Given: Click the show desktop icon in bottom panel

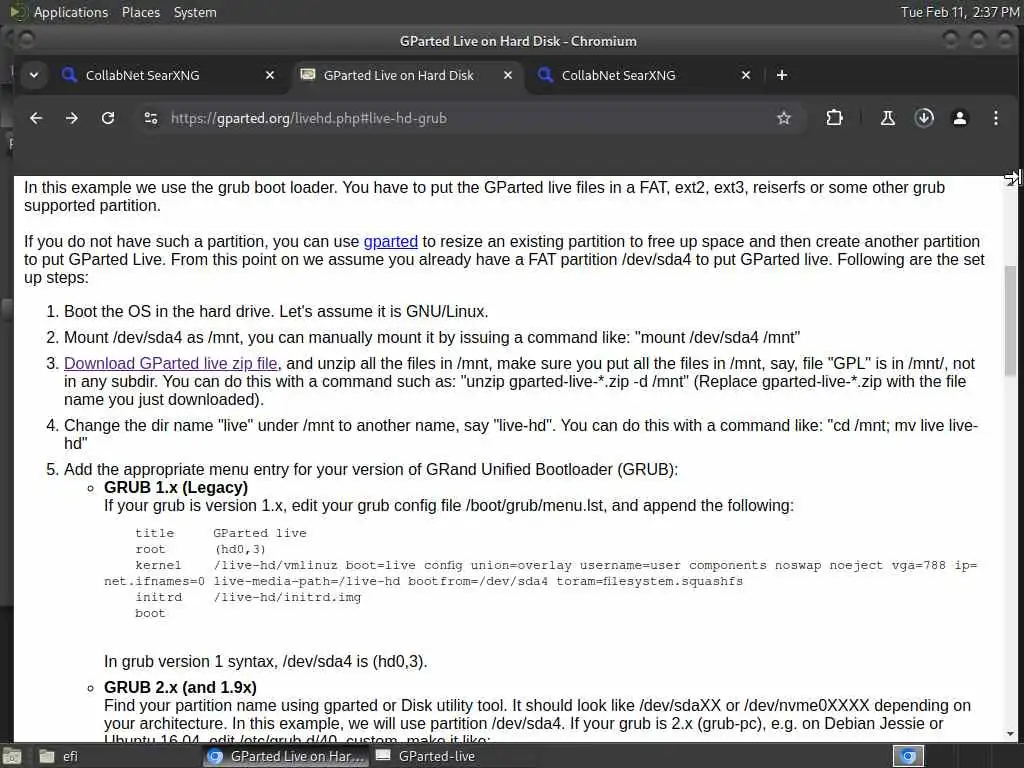Looking at the screenshot, I should 11,756.
